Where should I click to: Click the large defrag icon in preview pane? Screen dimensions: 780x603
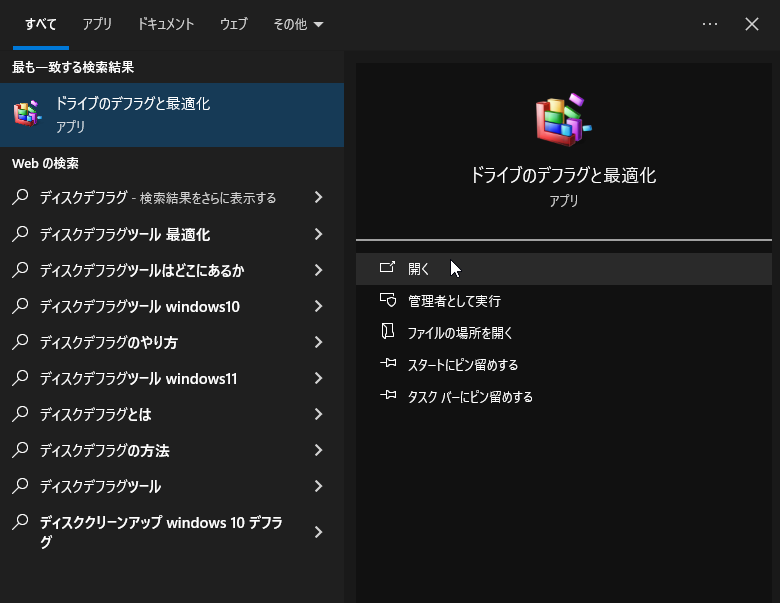point(563,119)
